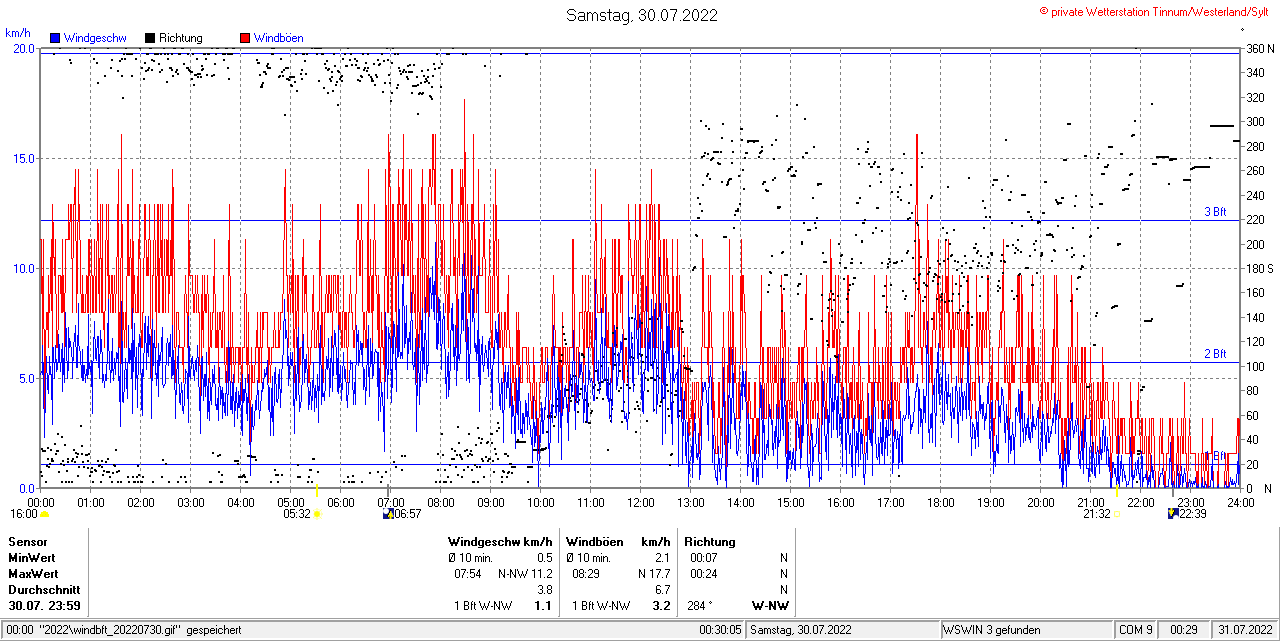
Task: Click the 18:00 time axis label
Action: pos(940,502)
